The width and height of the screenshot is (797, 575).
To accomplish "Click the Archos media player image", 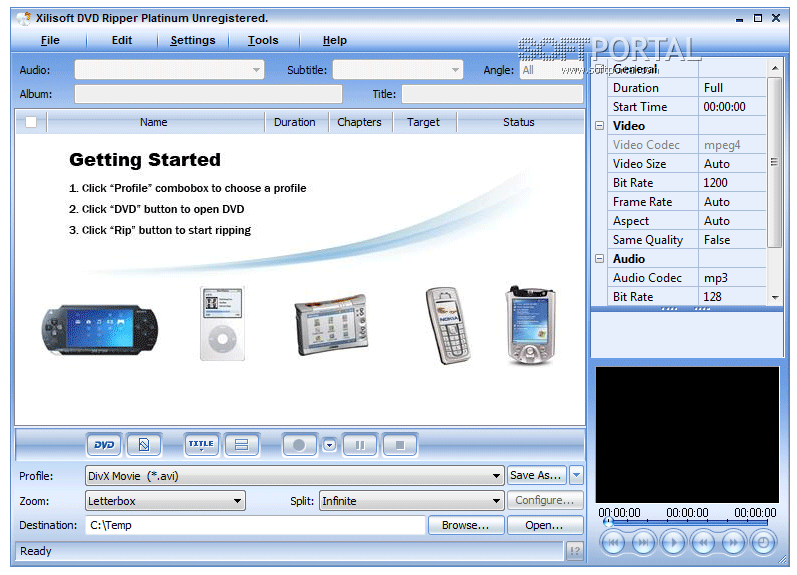I will pyautogui.click(x=331, y=324).
